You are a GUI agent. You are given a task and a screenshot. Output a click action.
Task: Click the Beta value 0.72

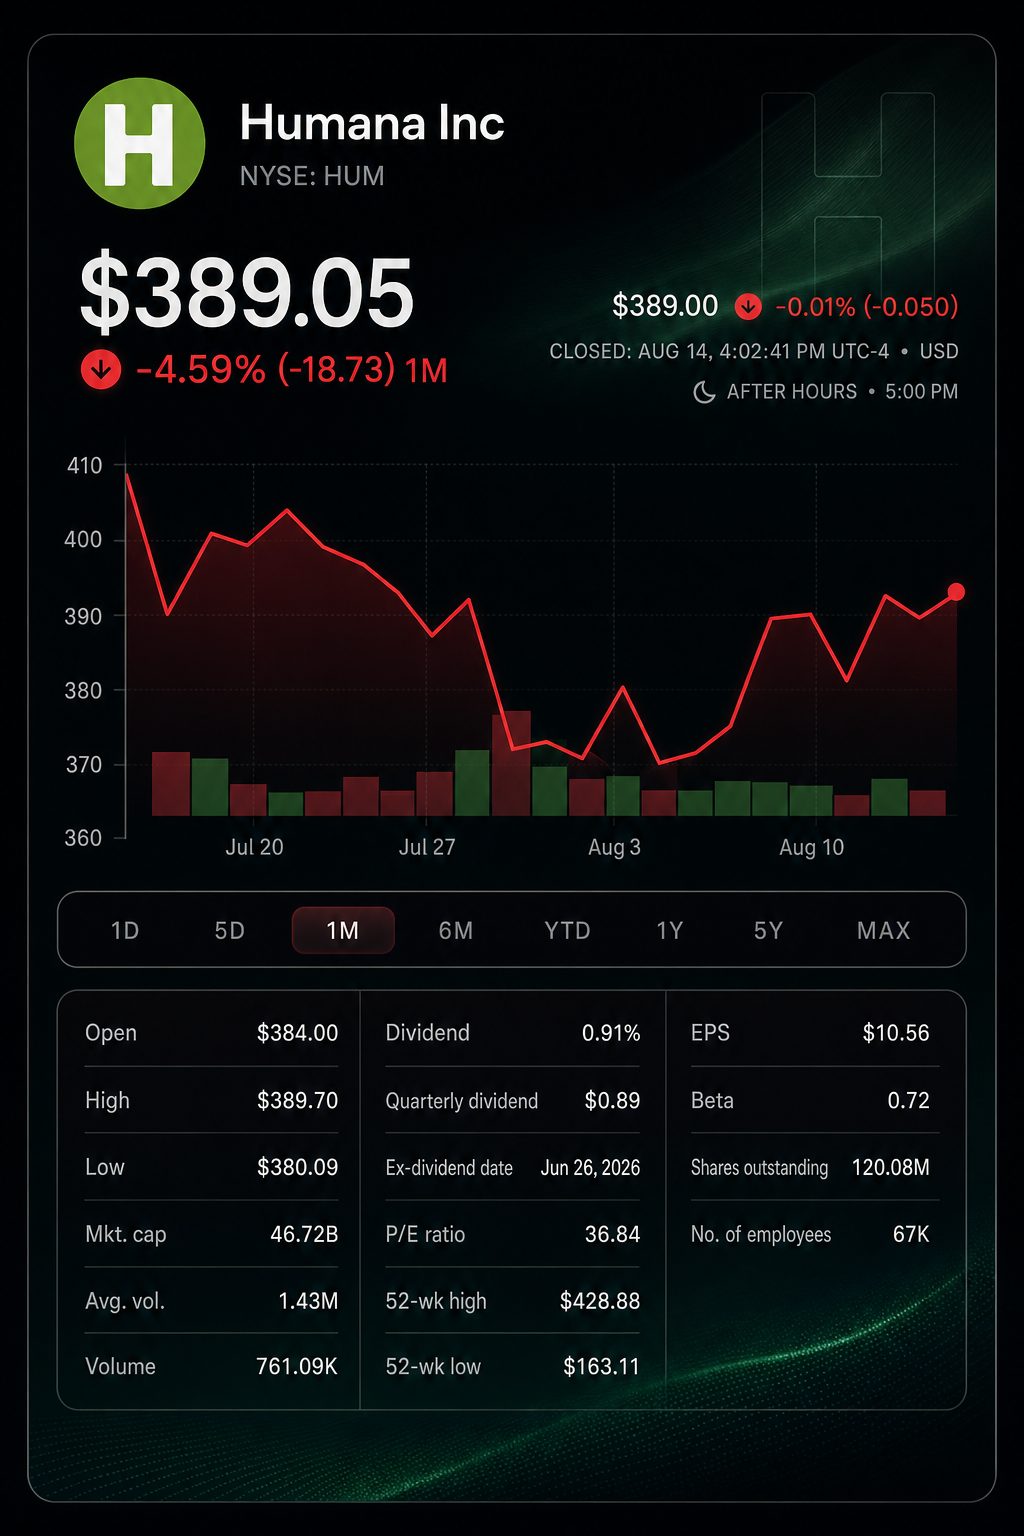(908, 1100)
